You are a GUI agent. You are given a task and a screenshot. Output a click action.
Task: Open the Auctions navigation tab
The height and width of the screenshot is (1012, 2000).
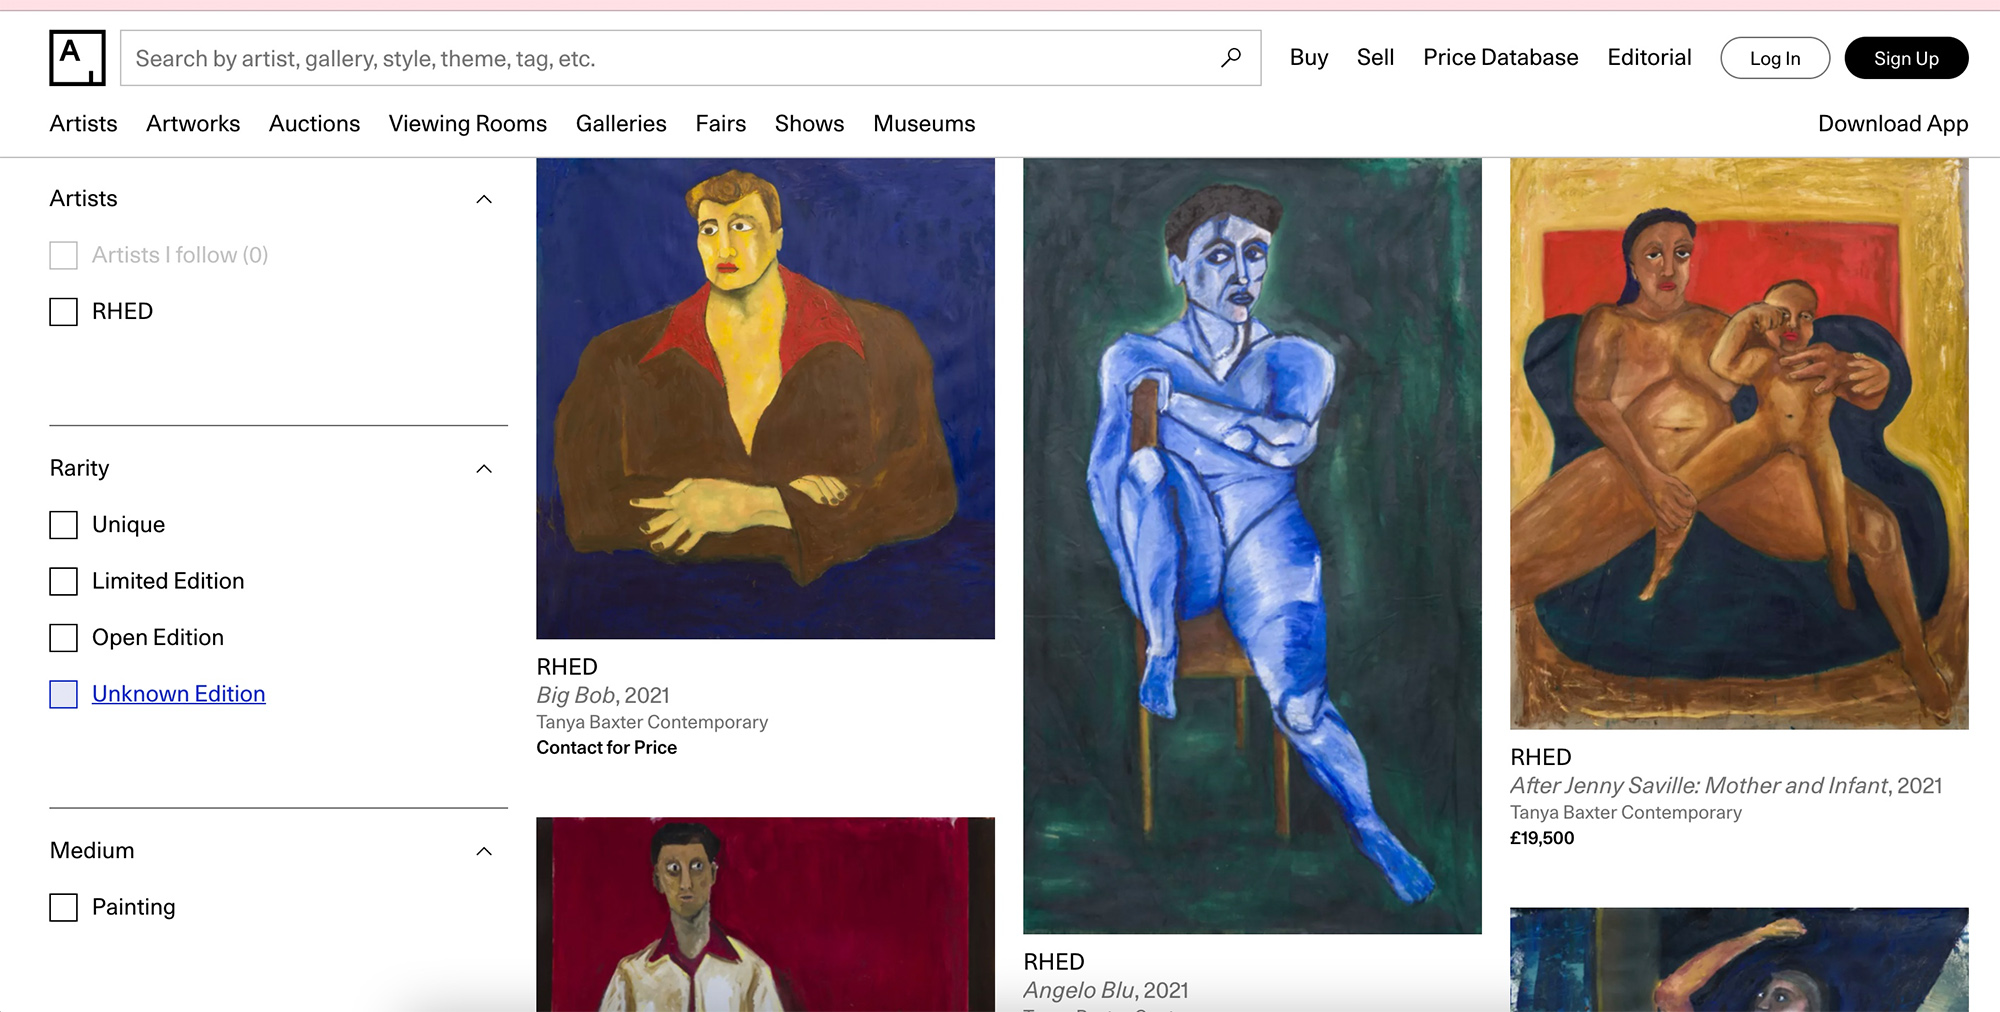point(314,124)
